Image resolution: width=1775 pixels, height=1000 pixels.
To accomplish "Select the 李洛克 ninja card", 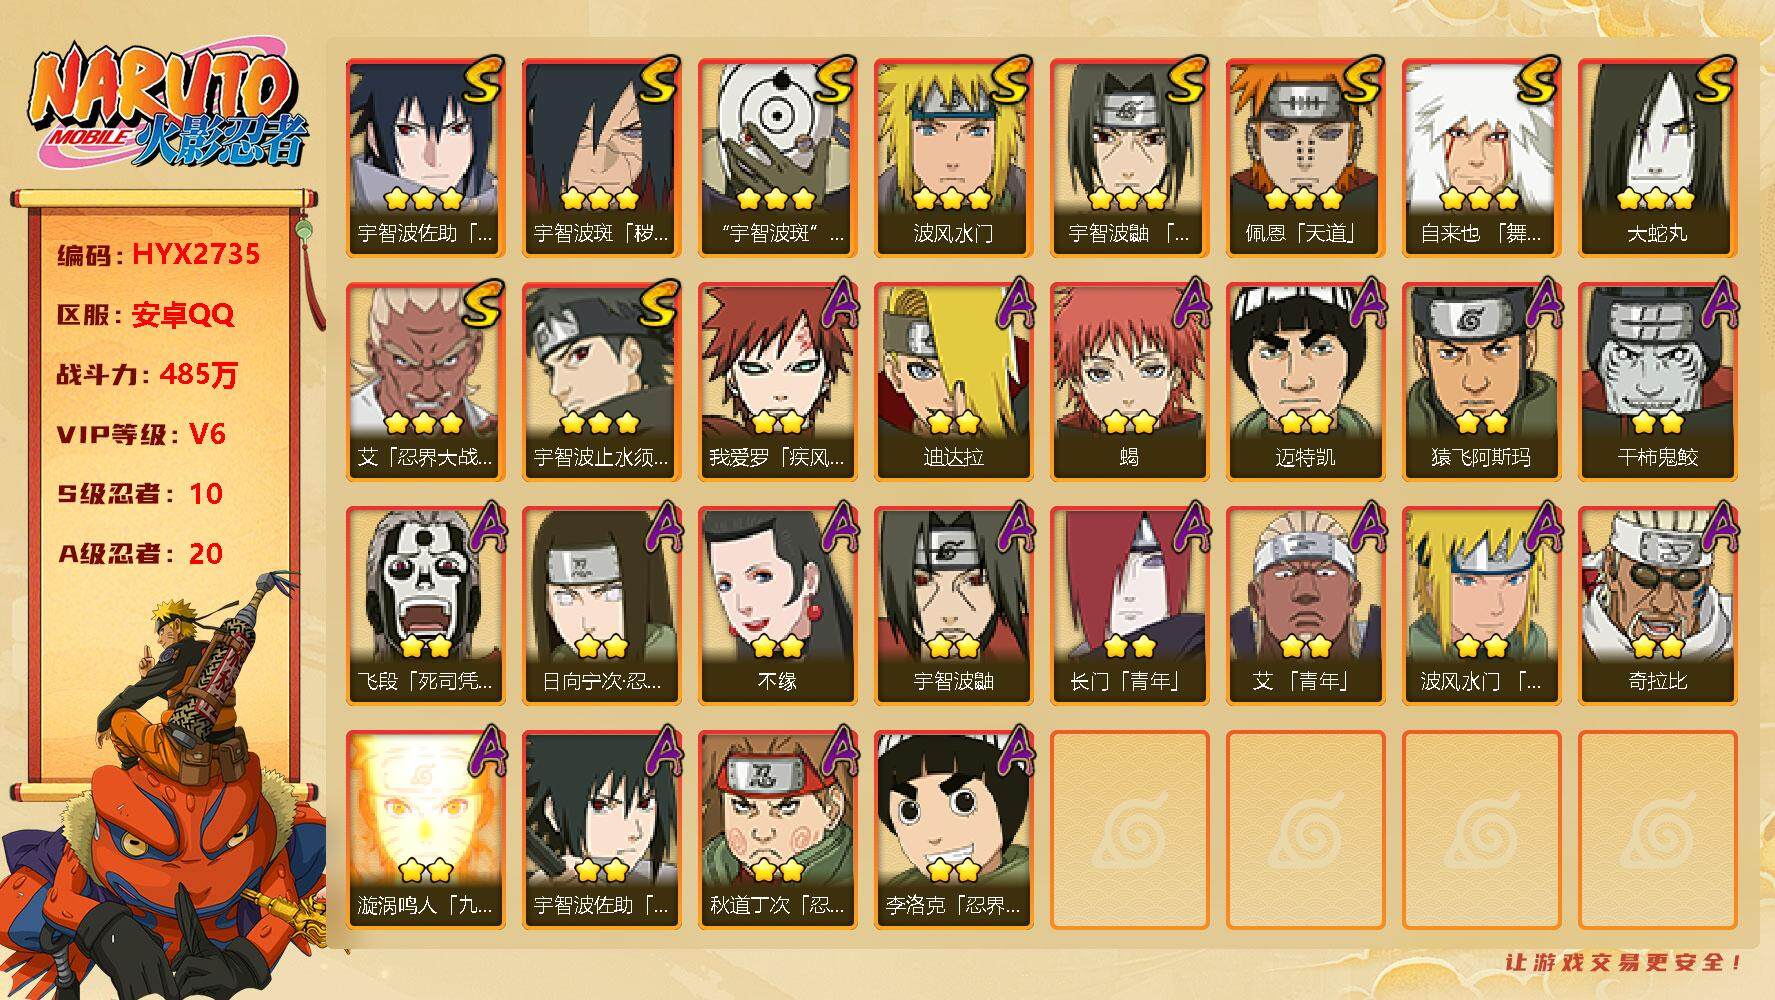I will click(953, 829).
